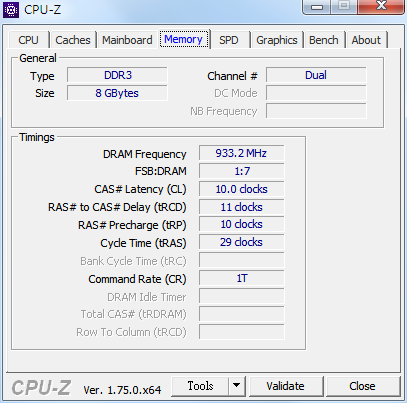Screen dimensions: 407x403
Task: Click the tRCD value 11 clocks
Action: coord(242,207)
